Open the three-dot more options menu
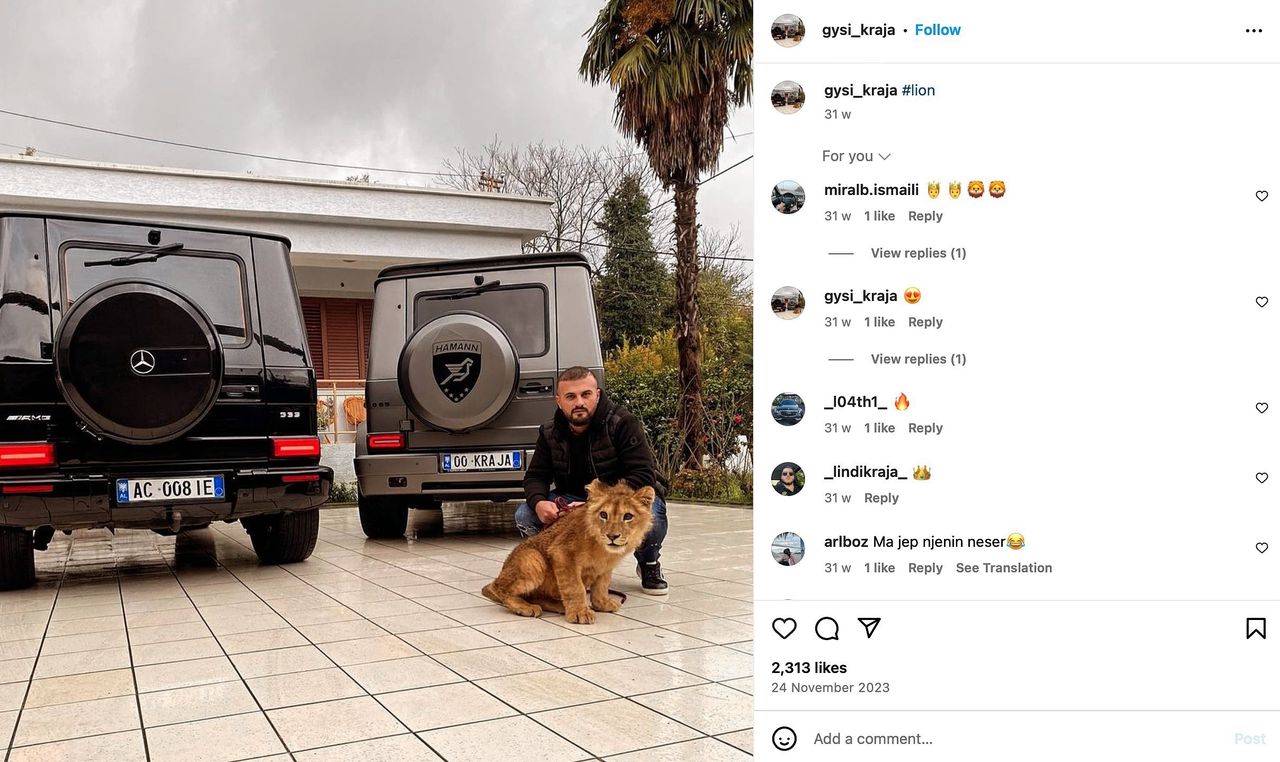The width and height of the screenshot is (1280, 762). (x=1254, y=31)
